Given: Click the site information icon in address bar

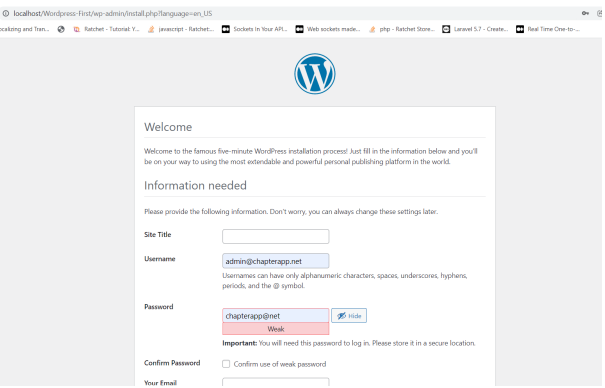Looking at the screenshot, I should click(6, 13).
